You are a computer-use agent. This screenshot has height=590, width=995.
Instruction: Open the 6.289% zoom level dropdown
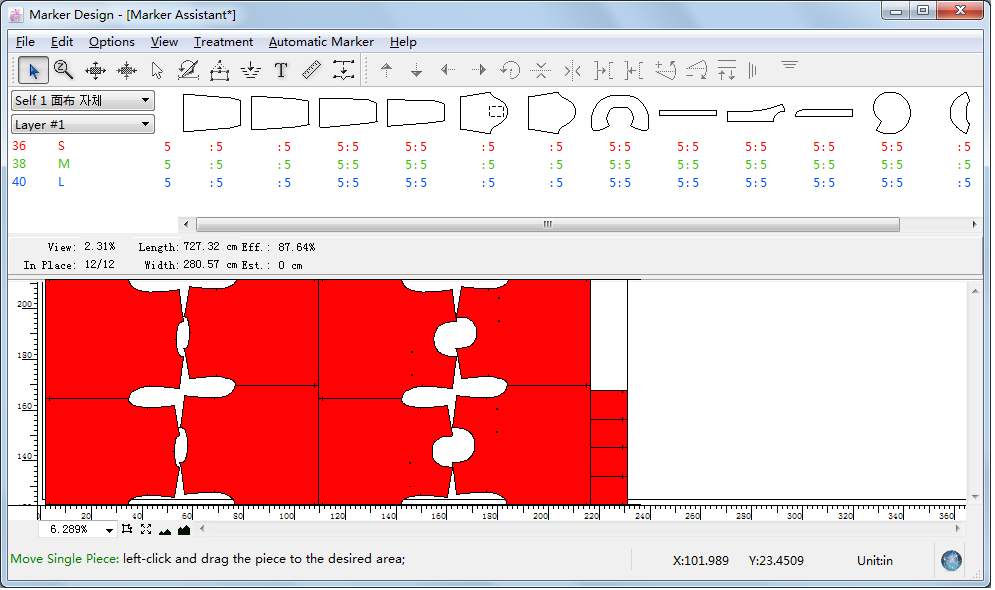coord(109,530)
